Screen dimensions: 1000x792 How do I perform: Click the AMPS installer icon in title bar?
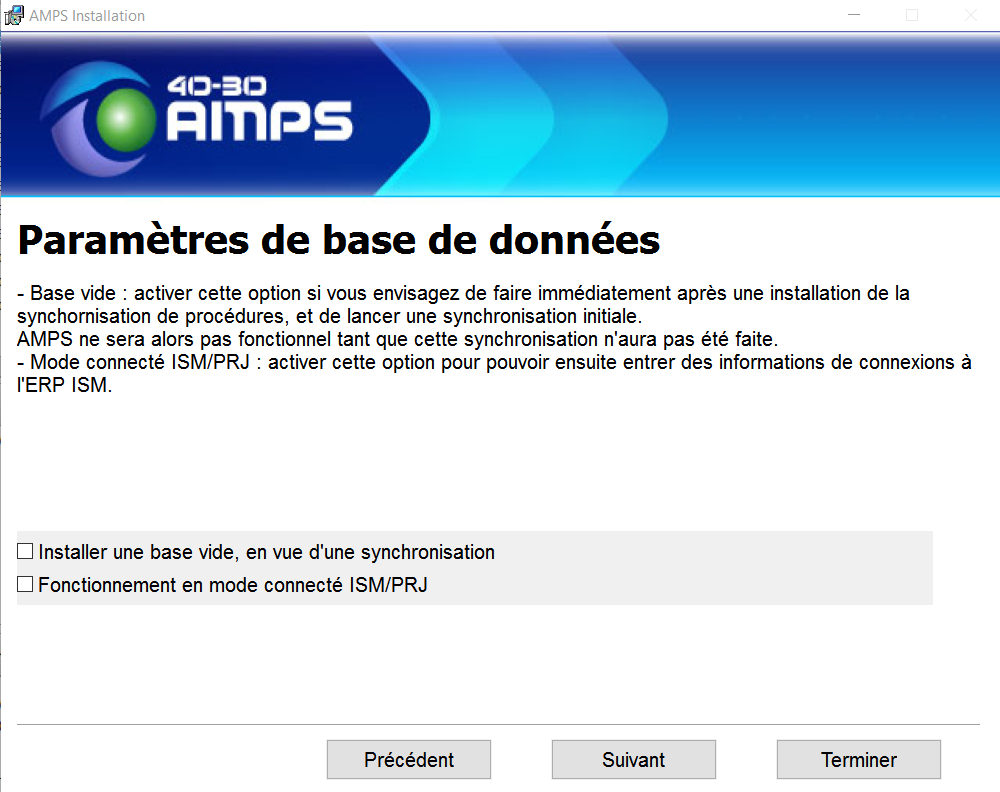tap(14, 15)
